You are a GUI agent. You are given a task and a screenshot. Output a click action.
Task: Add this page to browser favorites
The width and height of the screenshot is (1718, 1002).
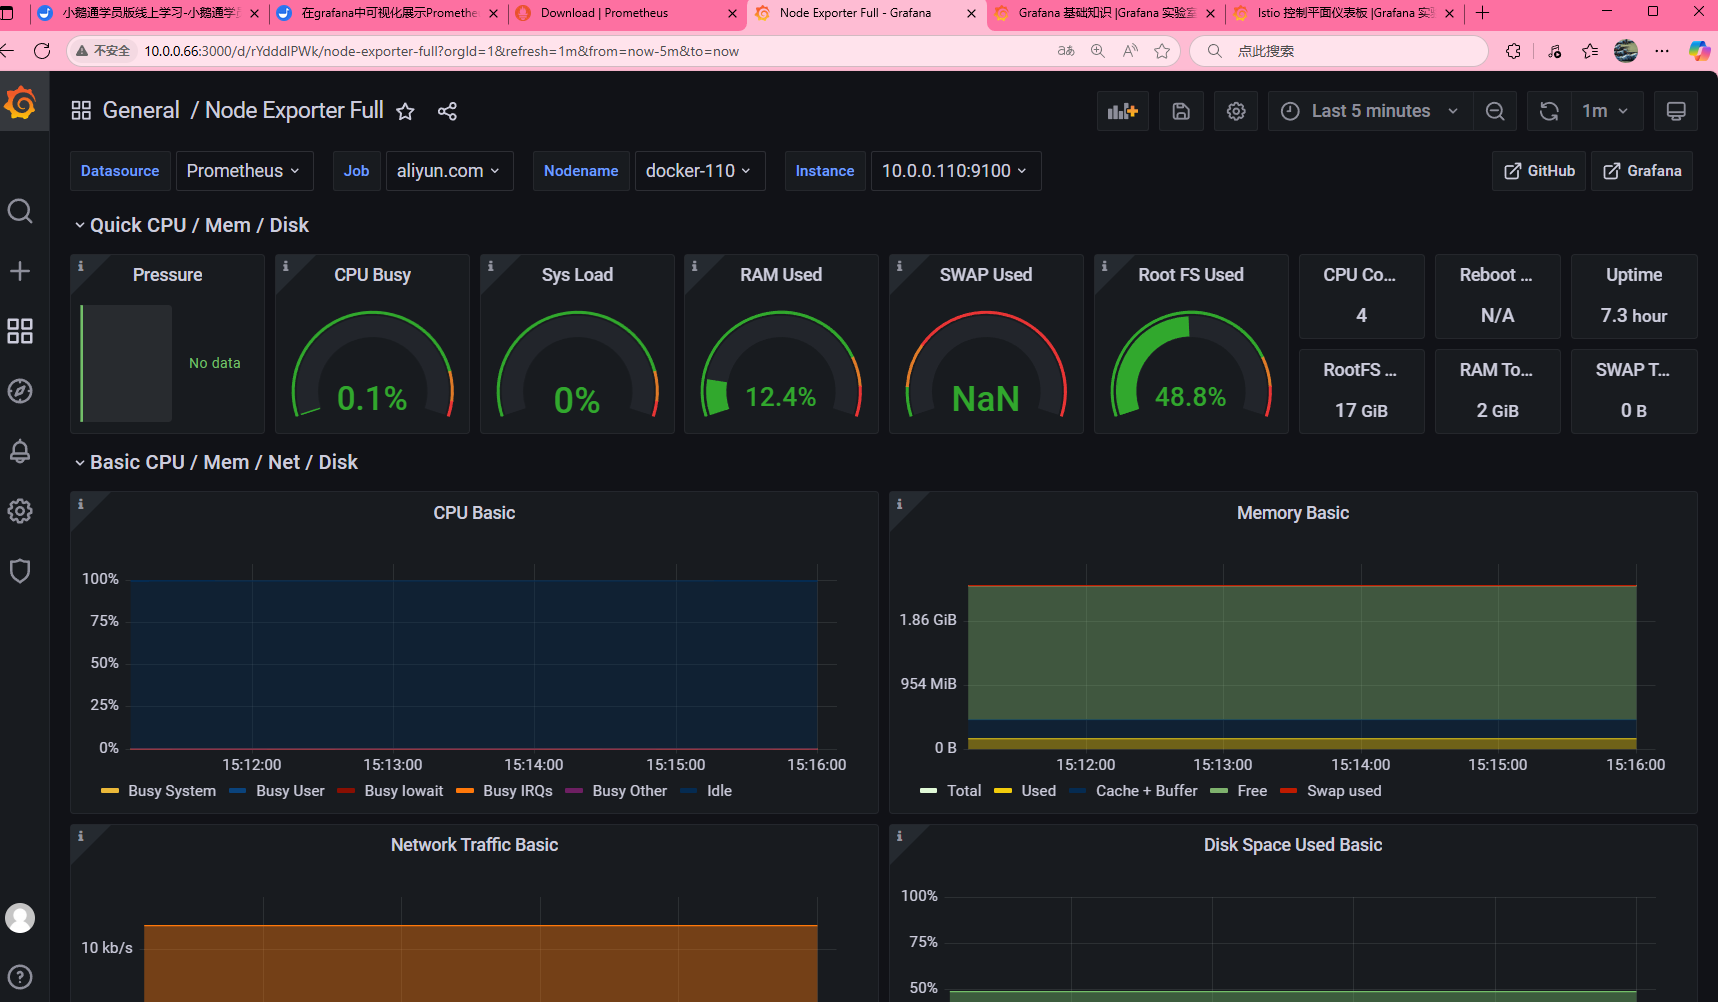[1162, 51]
